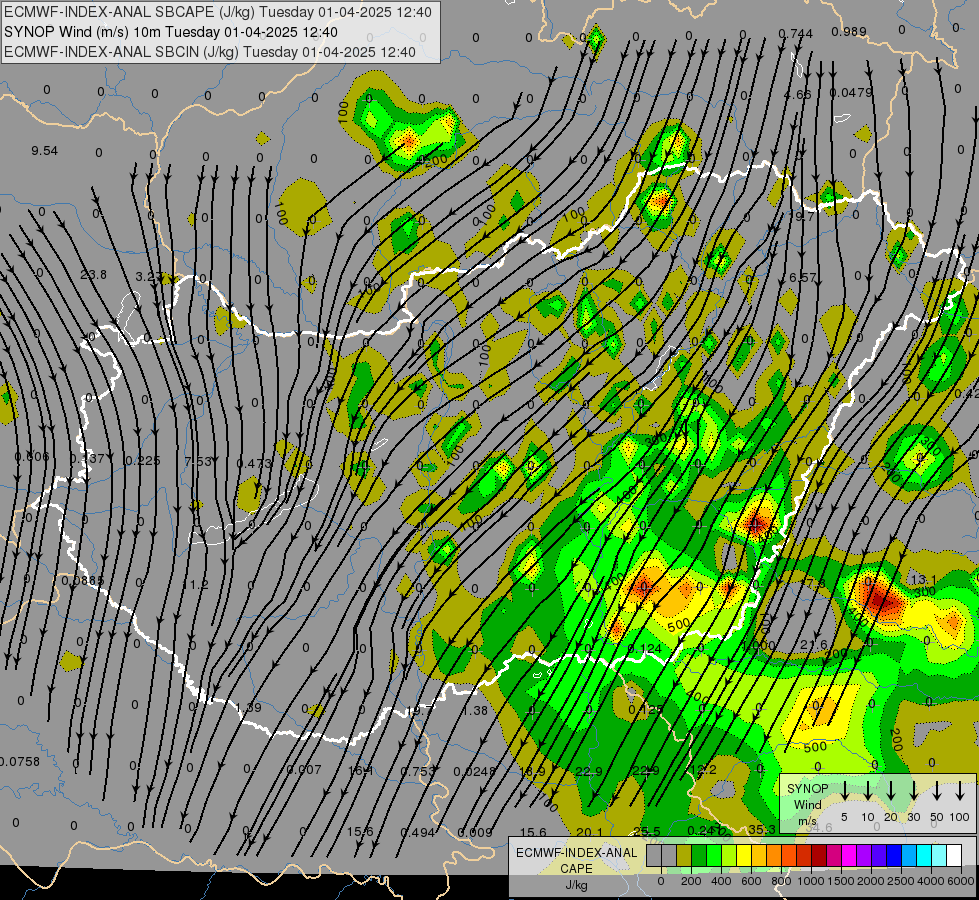Click the 1.38 value on the map

[475, 710]
